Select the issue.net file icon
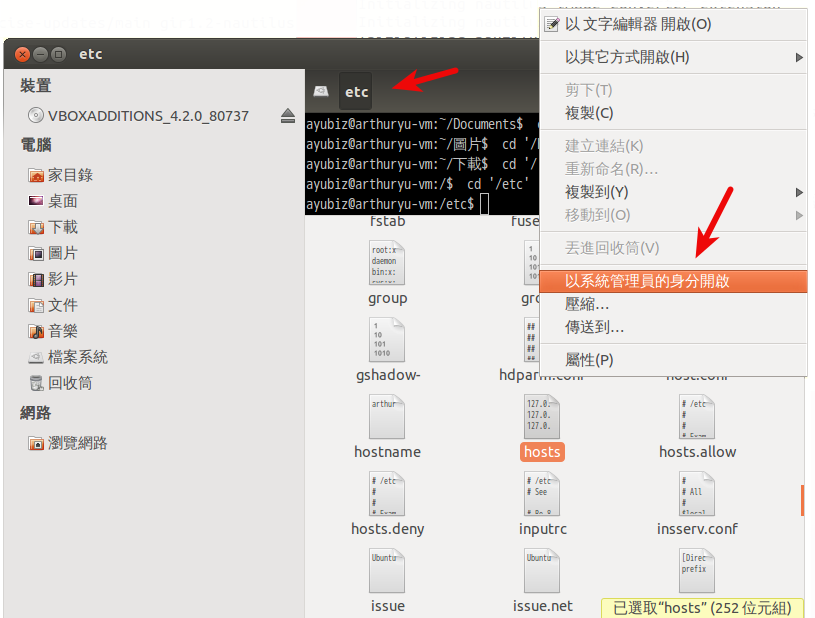 tap(541, 570)
